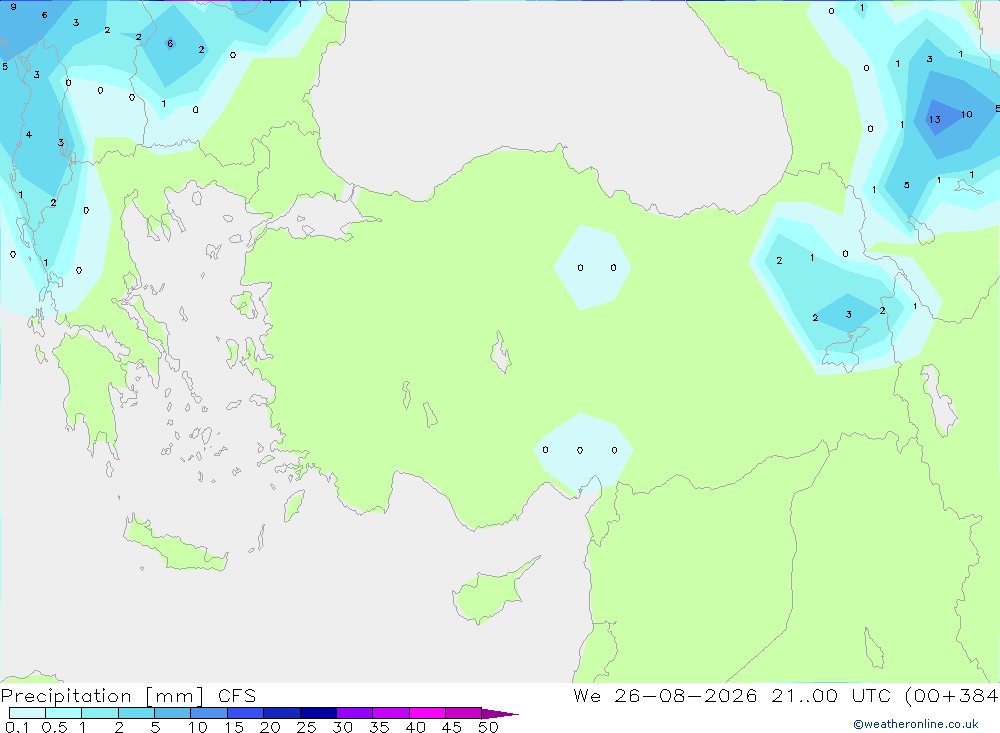Select the 2–5 mm legend swatch
Screen dimensions: 1000x733
[136, 713]
